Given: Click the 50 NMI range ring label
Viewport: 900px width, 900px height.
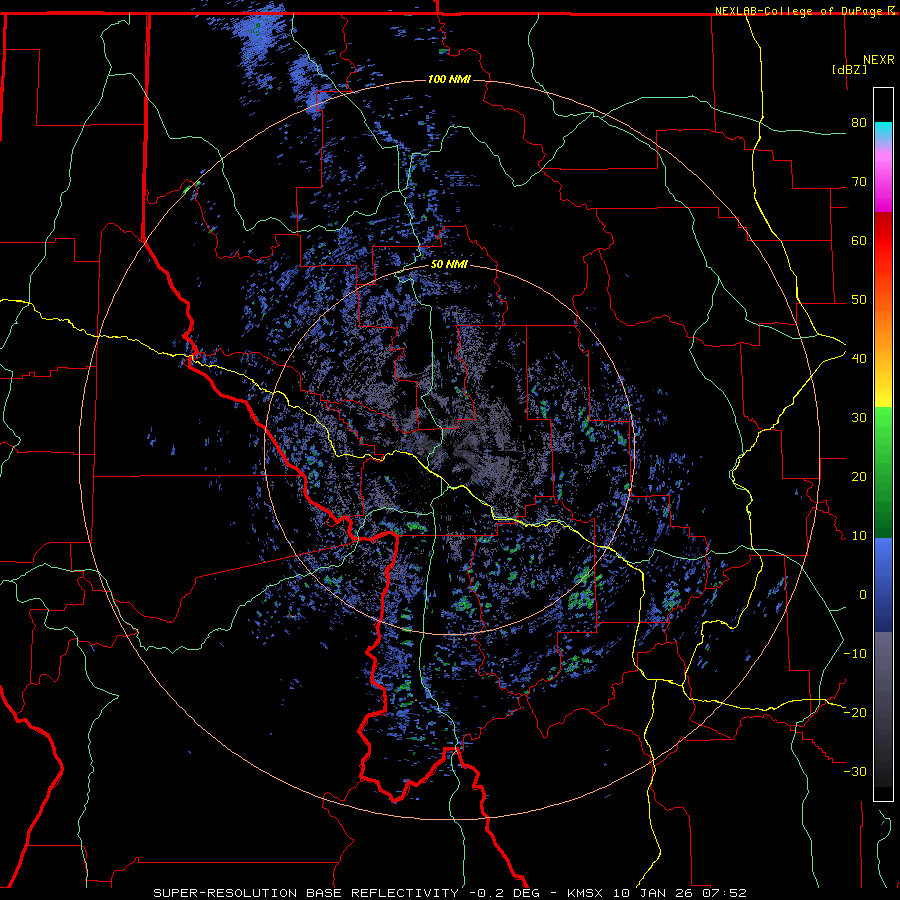Looking at the screenshot, I should pyautogui.click(x=449, y=265).
